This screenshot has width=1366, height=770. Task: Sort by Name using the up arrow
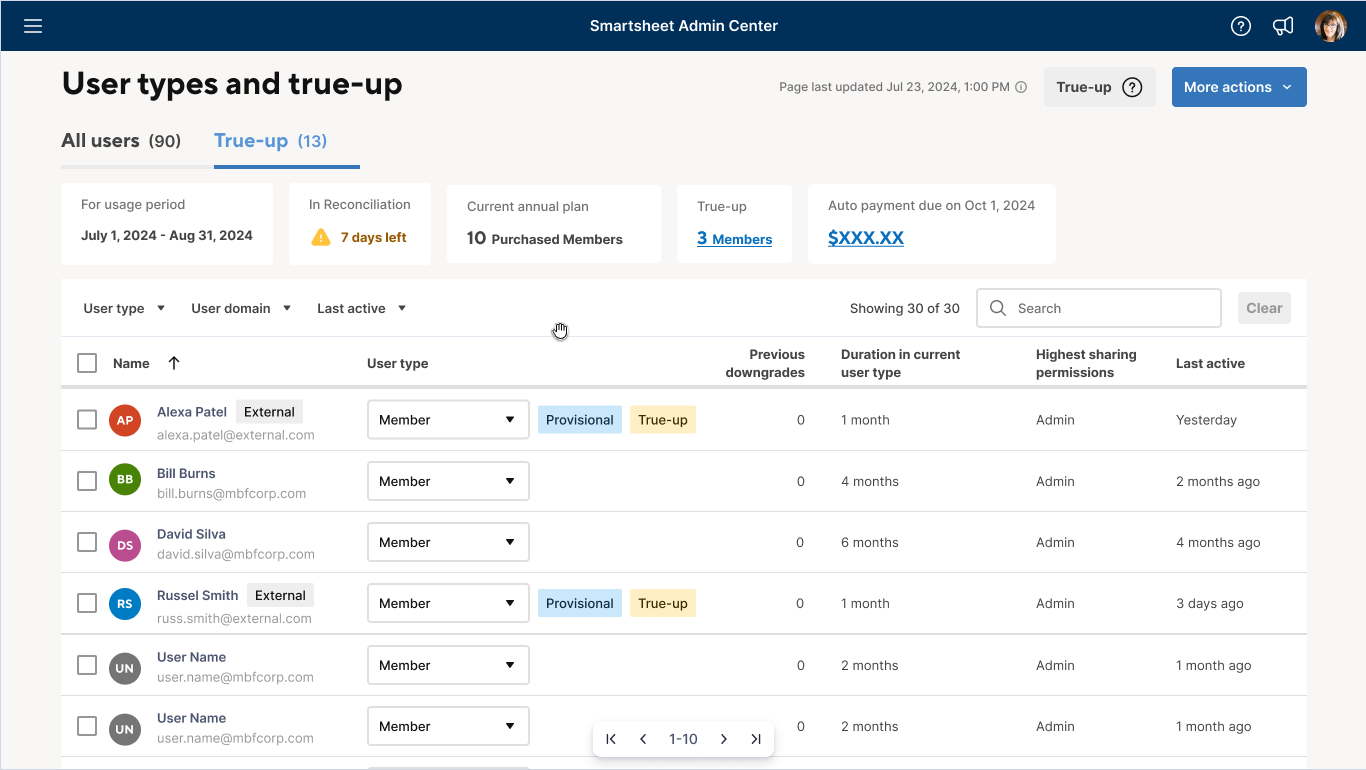pos(174,363)
